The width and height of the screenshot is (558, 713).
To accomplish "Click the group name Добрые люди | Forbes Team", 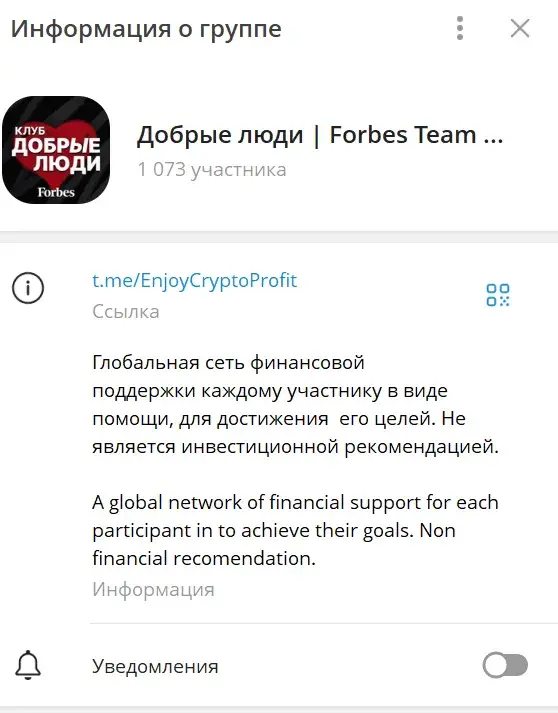I will click(x=320, y=135).
